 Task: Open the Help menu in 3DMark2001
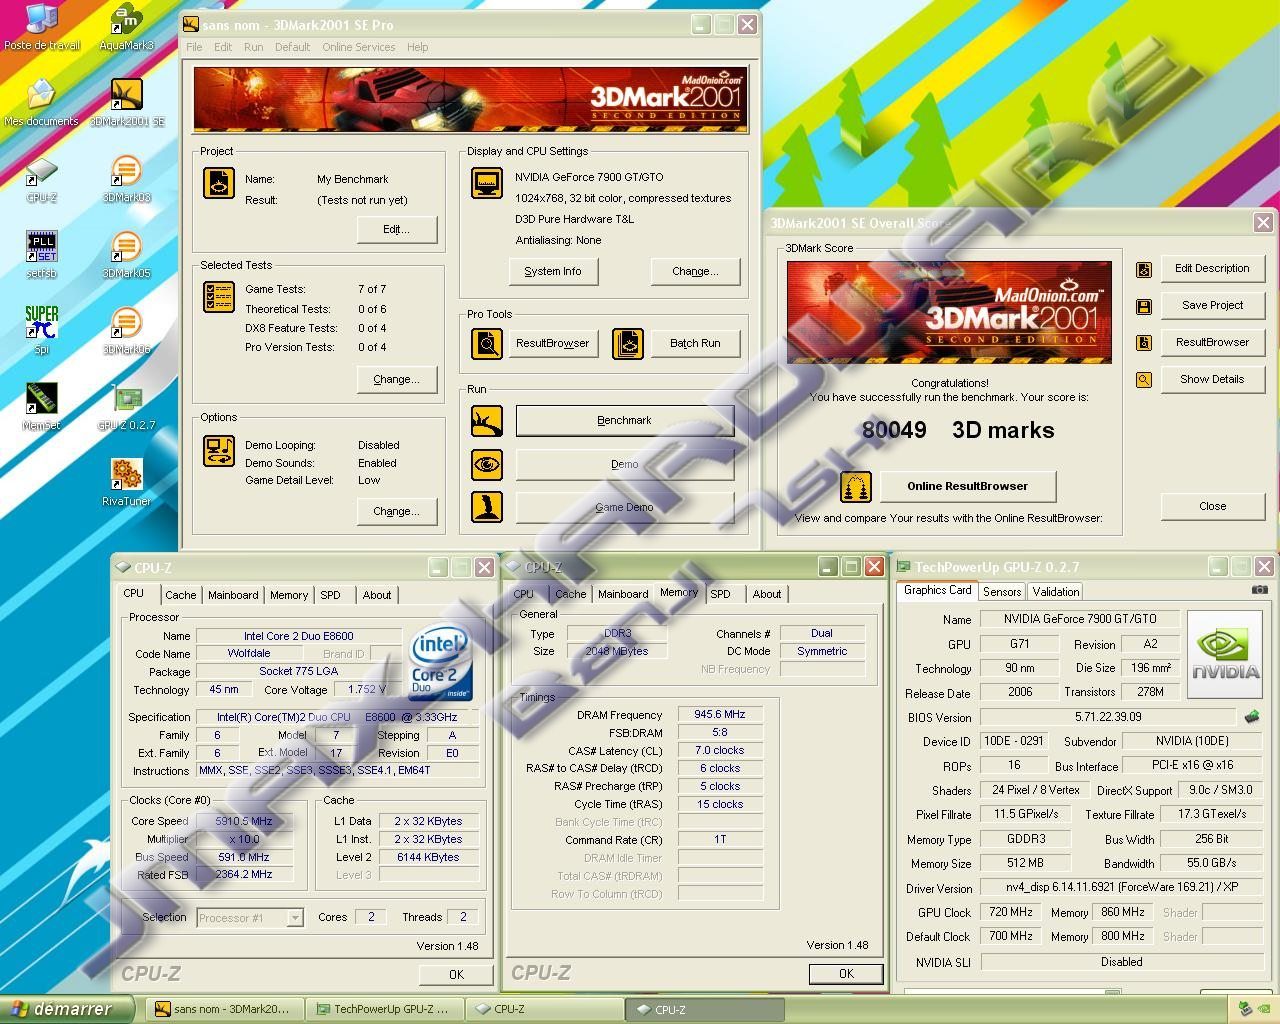point(418,47)
